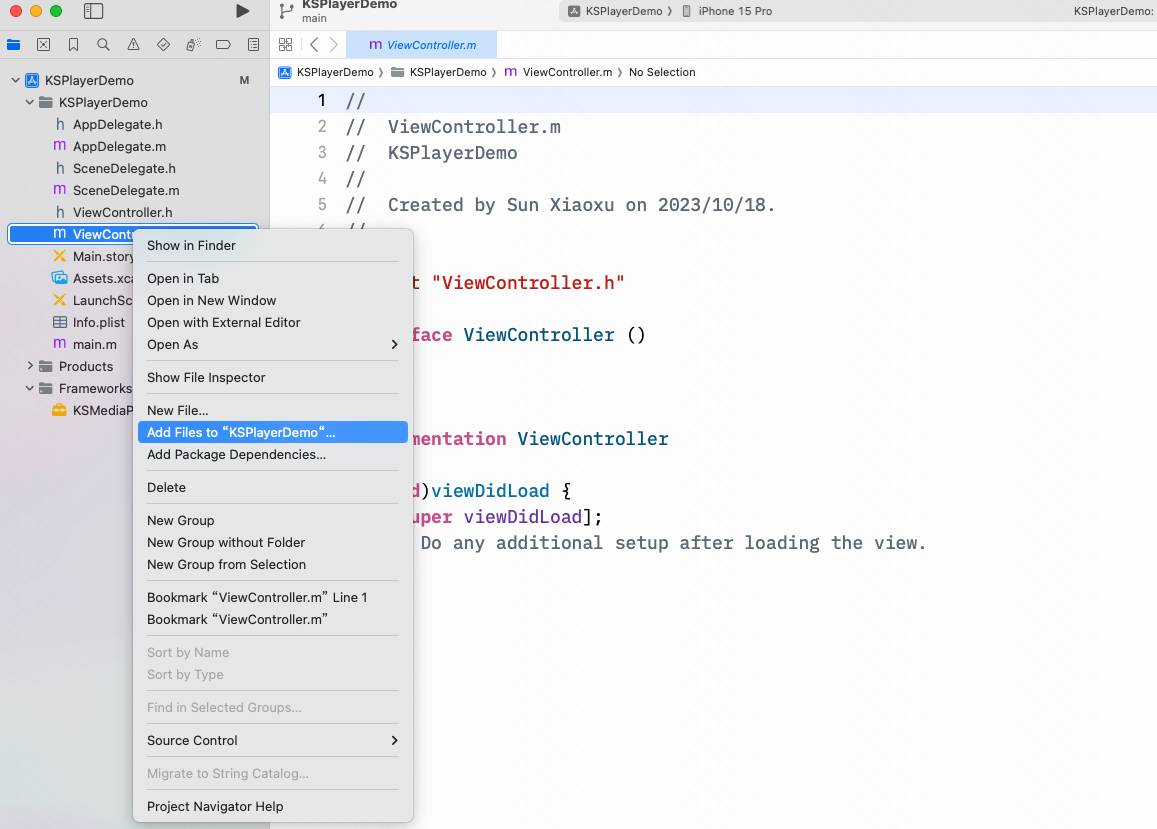
Task: Choose iPhone 15 Pro run destination
Action: [727, 11]
